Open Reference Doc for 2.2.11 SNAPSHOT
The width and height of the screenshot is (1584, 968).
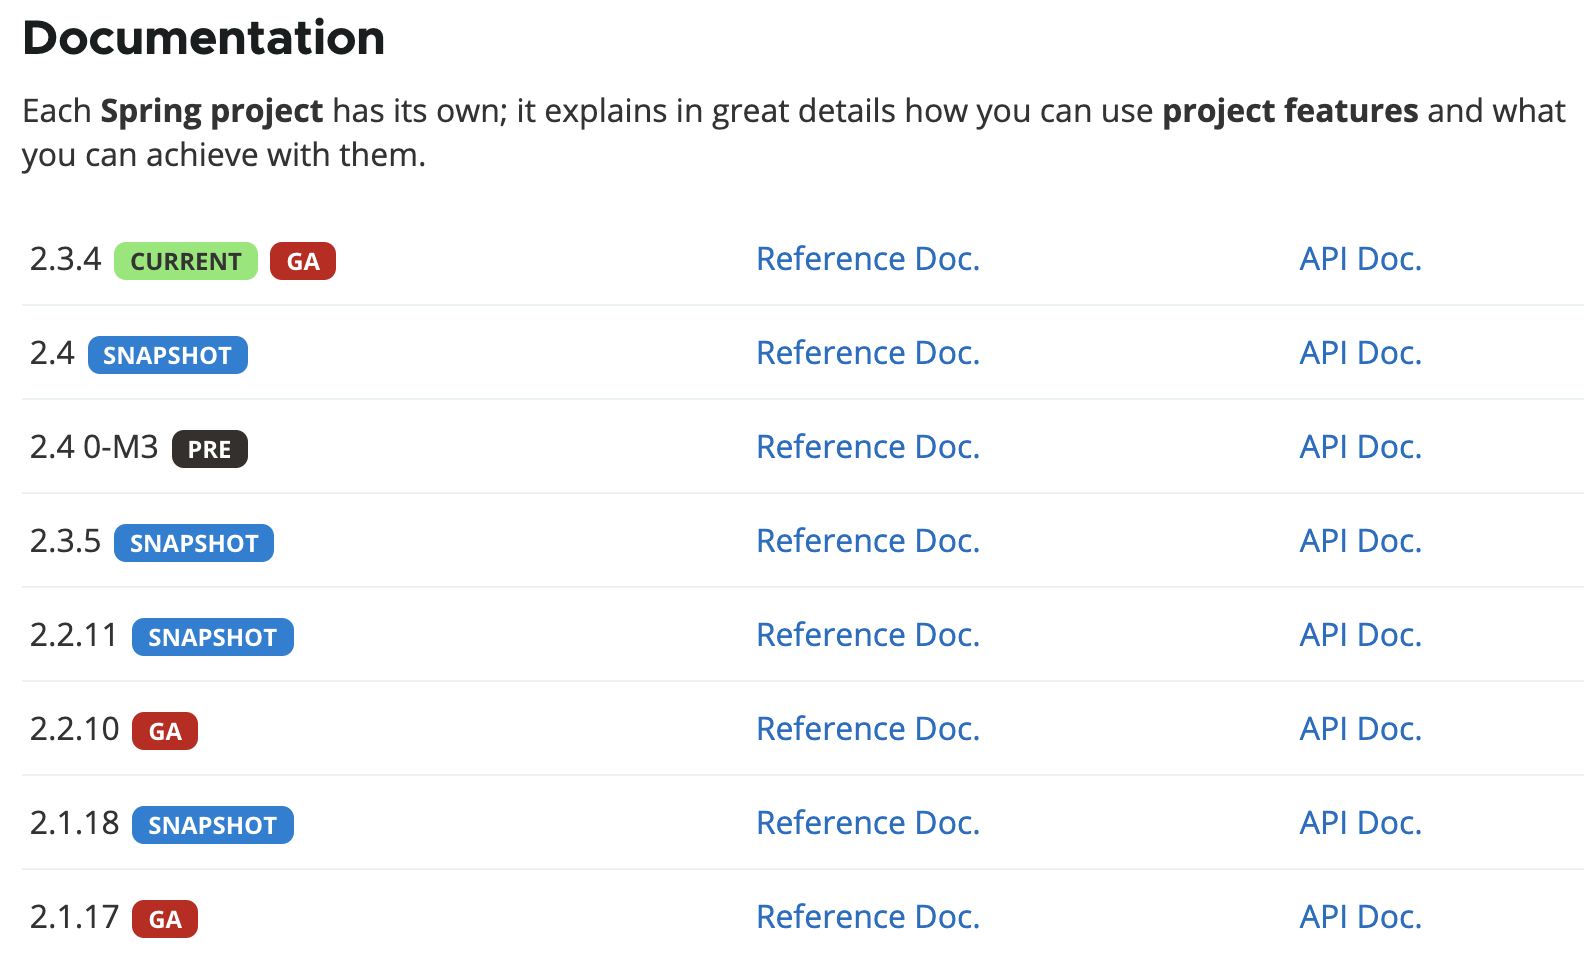point(867,635)
